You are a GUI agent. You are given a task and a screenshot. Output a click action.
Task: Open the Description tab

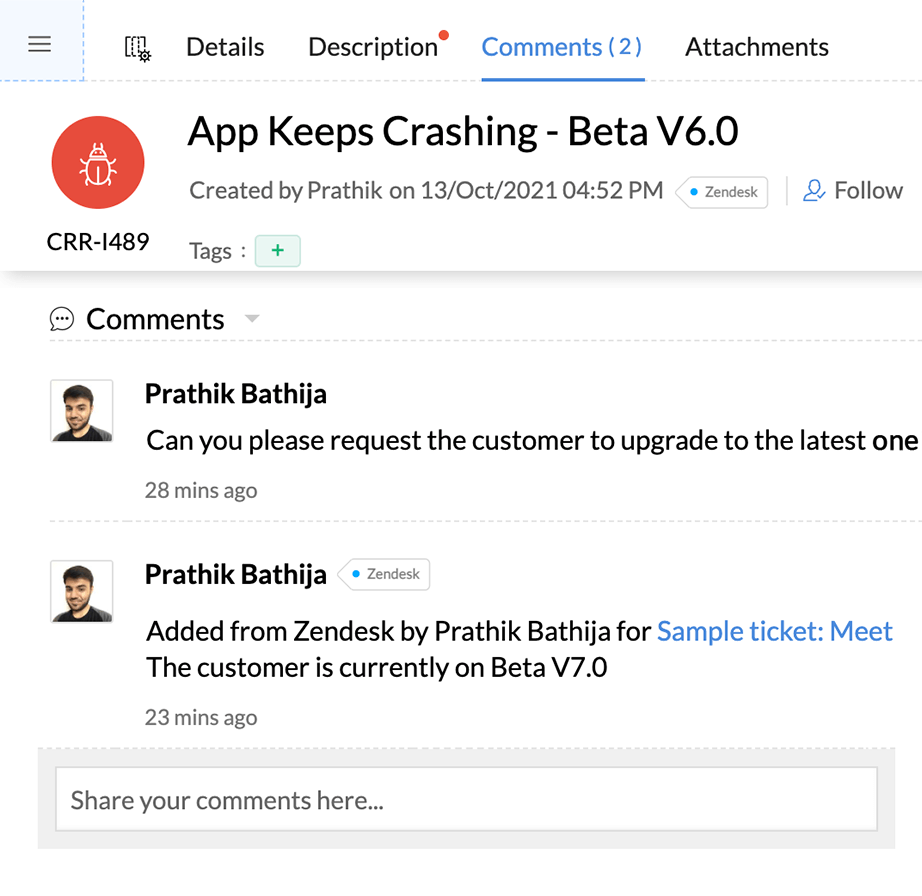(372, 47)
